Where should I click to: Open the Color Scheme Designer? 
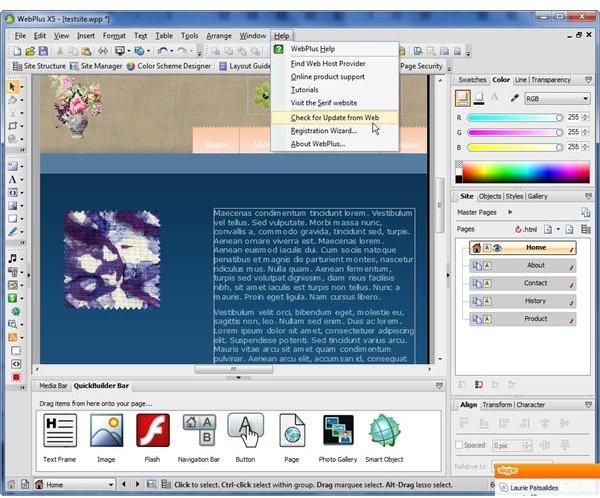click(169, 66)
